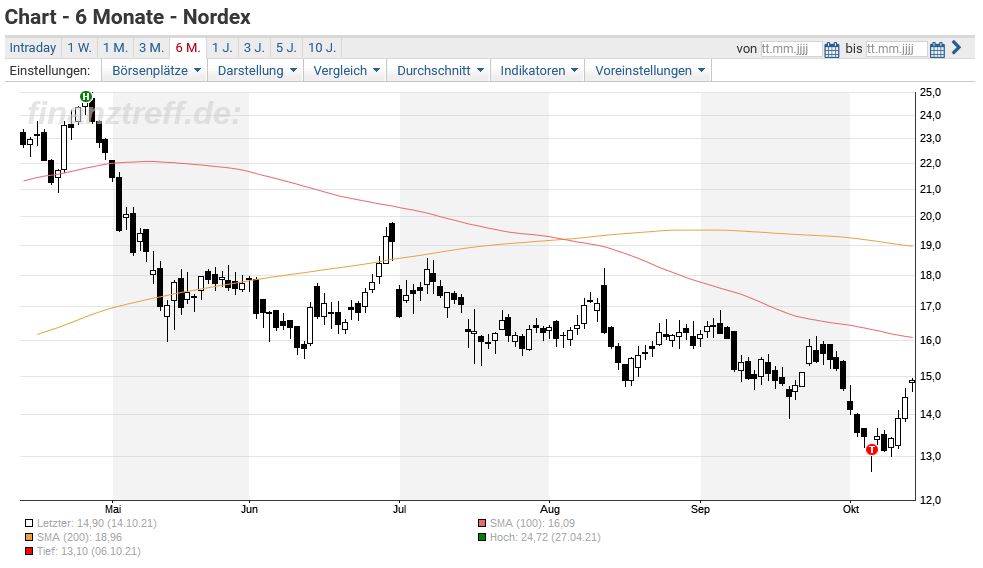Screen dimensions: 983x568
Task: Click the 'Mai' axis label
Action: pyautogui.click(x=113, y=509)
